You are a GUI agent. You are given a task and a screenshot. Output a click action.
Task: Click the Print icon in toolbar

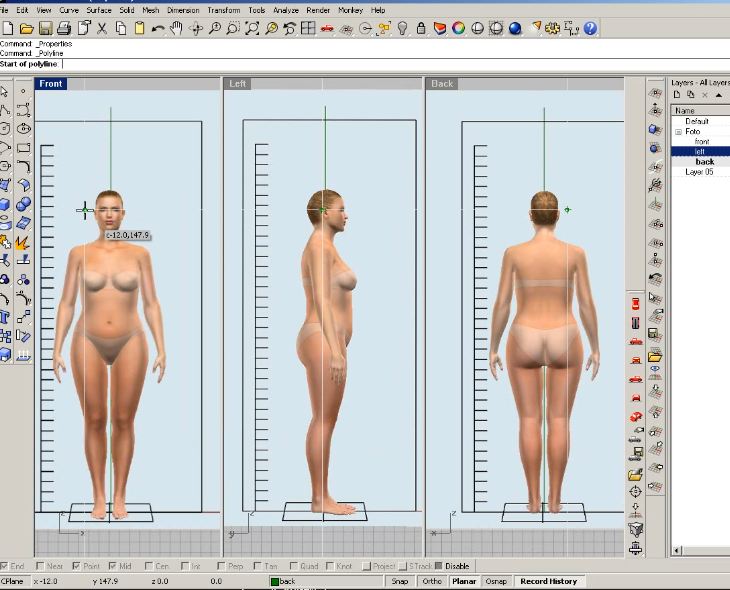(64, 29)
